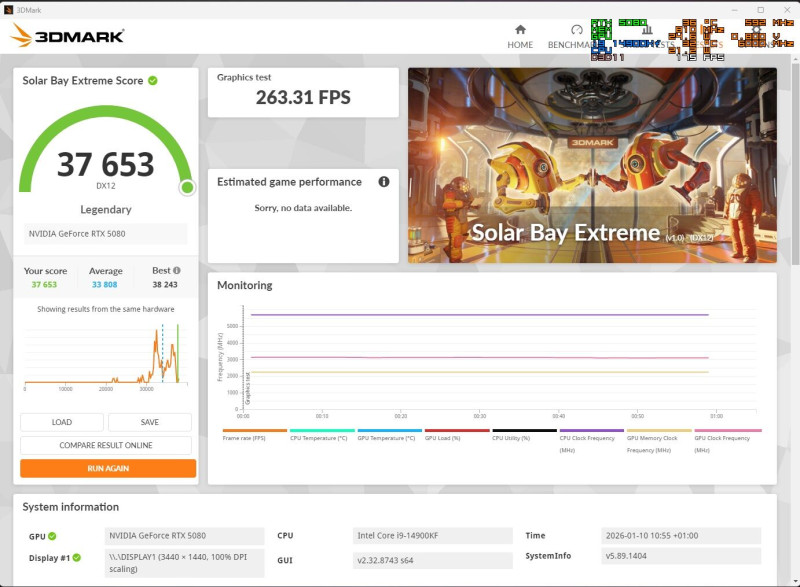800x587 pixels.
Task: Click 'Sorry, no data available.' message
Action: 303,208
